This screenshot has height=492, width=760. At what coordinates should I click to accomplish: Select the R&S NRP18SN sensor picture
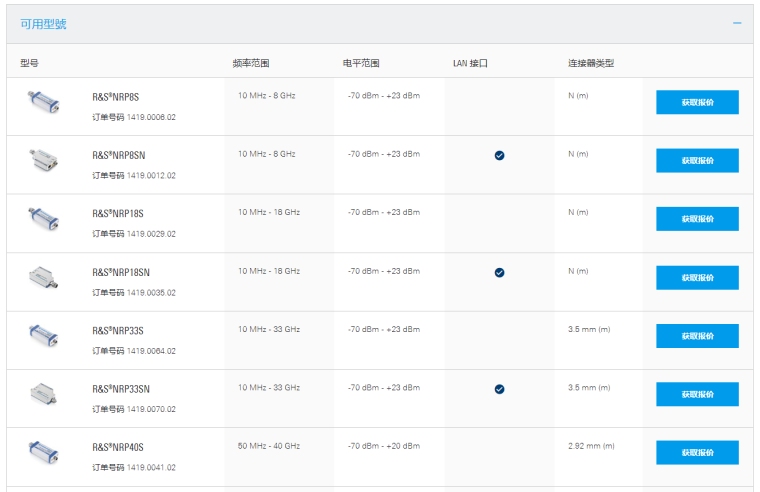pos(43,276)
